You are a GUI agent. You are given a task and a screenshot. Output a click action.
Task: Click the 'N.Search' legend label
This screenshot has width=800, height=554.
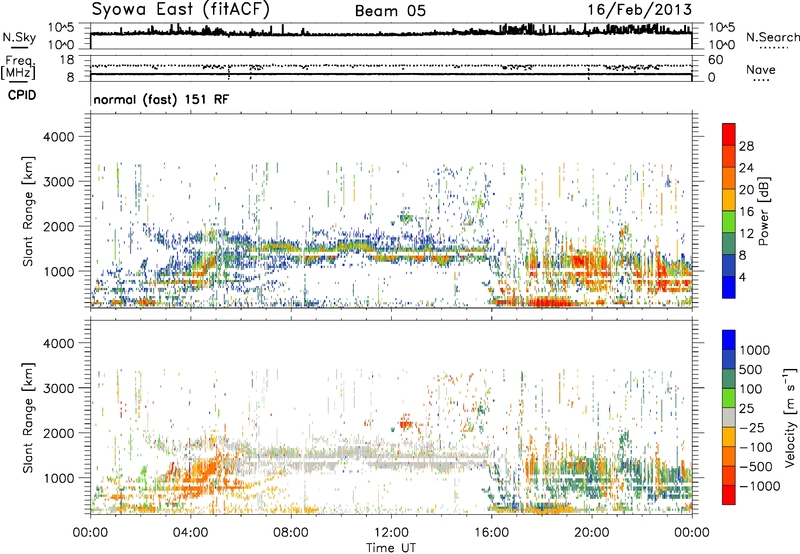772,37
